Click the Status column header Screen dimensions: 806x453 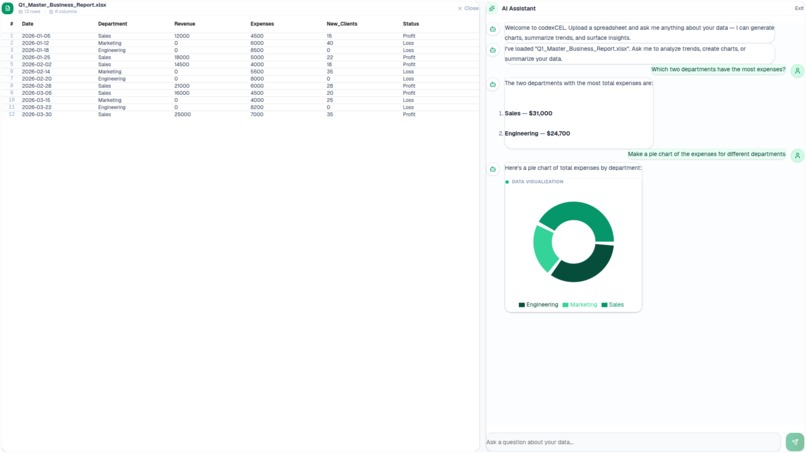pyautogui.click(x=411, y=24)
